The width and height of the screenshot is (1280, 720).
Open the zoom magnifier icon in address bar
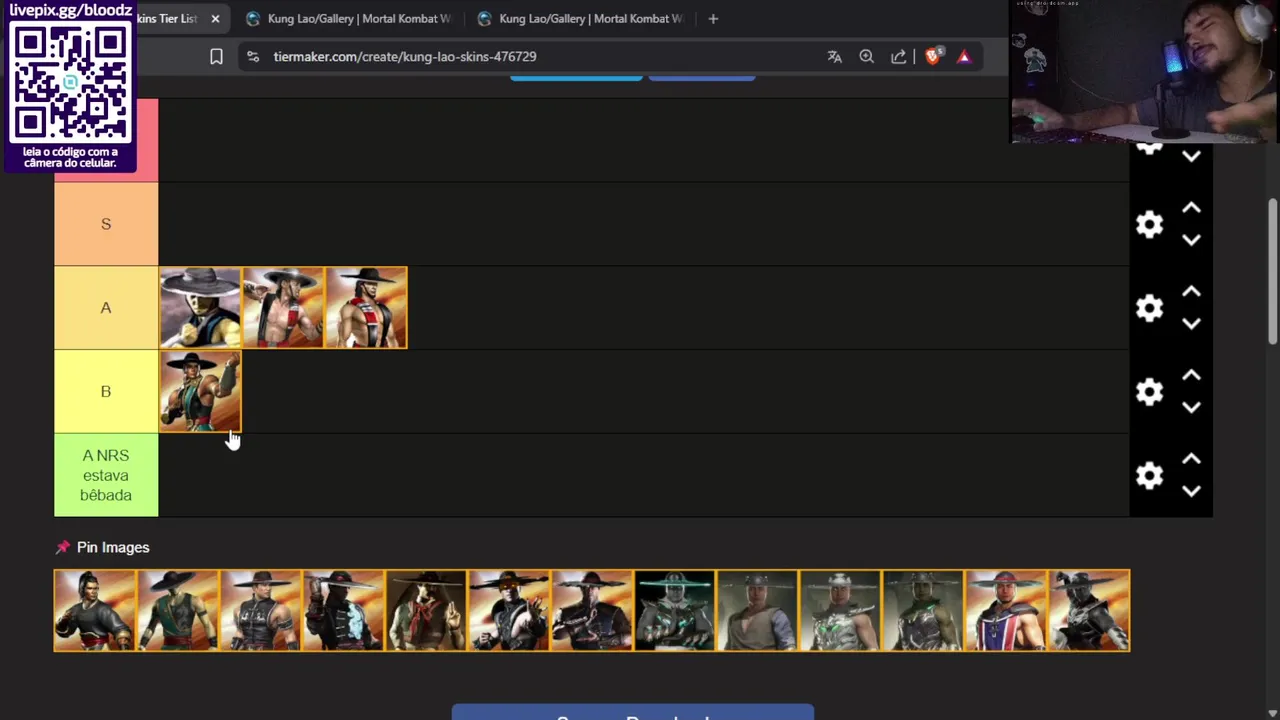click(866, 57)
